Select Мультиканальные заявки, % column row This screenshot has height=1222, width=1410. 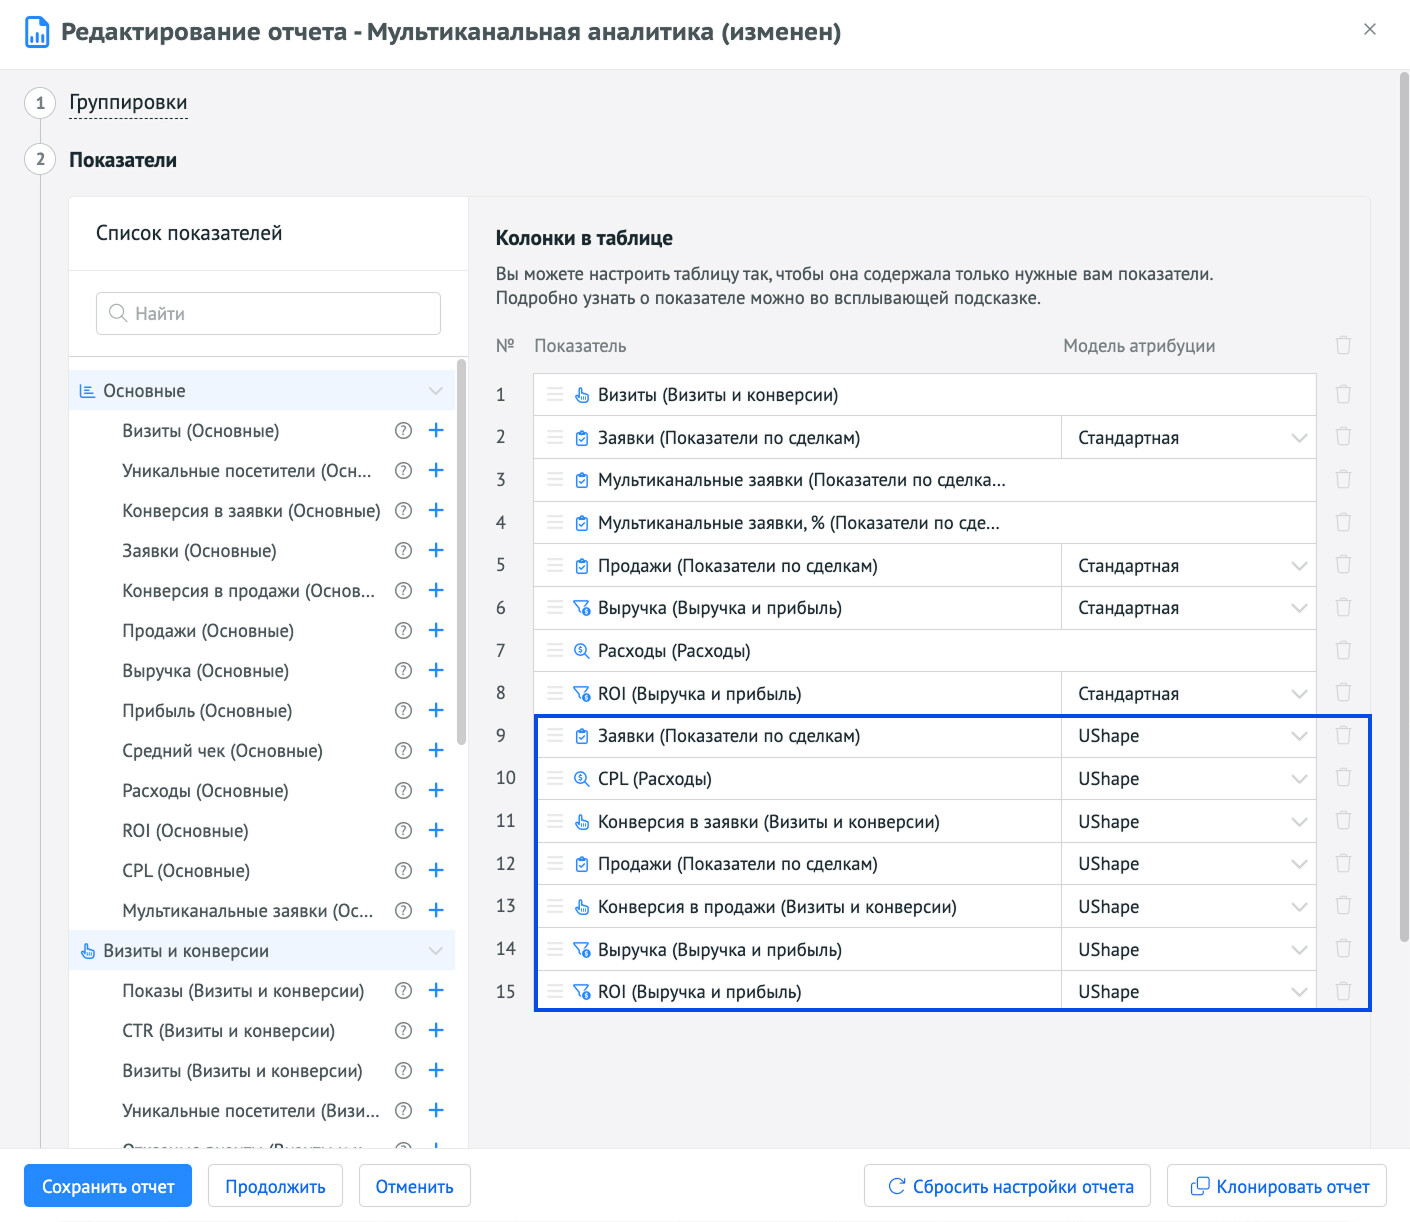coord(925,522)
